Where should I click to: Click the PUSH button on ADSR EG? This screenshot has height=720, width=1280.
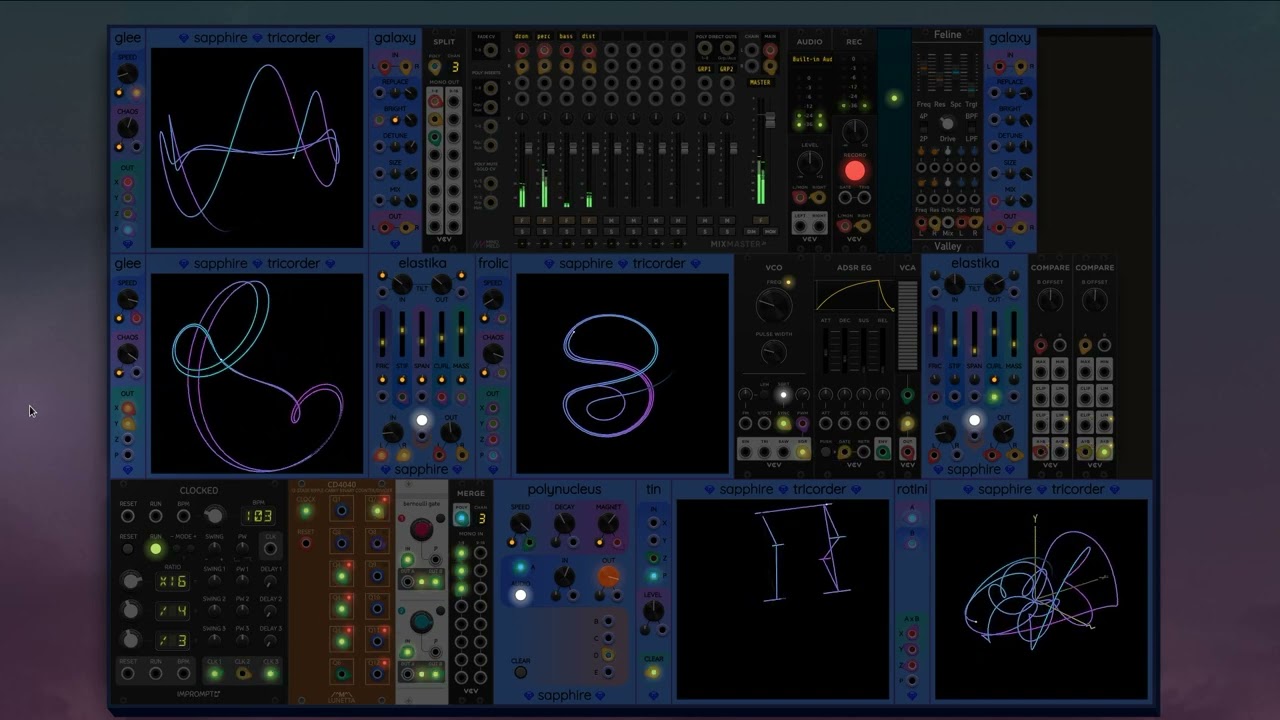pos(826,452)
